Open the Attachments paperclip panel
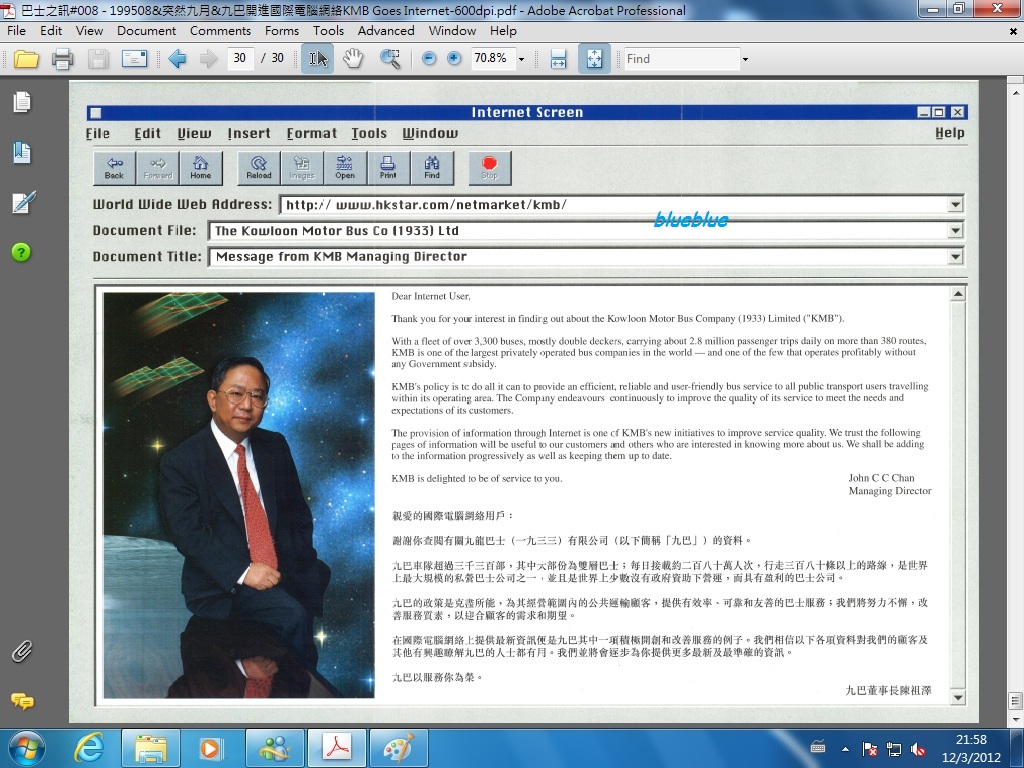 tap(21, 652)
